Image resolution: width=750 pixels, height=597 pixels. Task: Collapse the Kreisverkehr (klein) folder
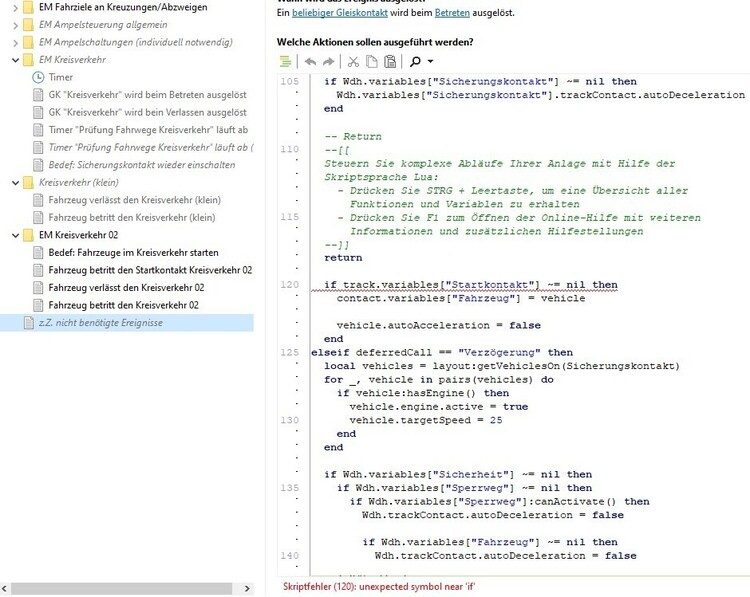pyautogui.click(x=14, y=183)
